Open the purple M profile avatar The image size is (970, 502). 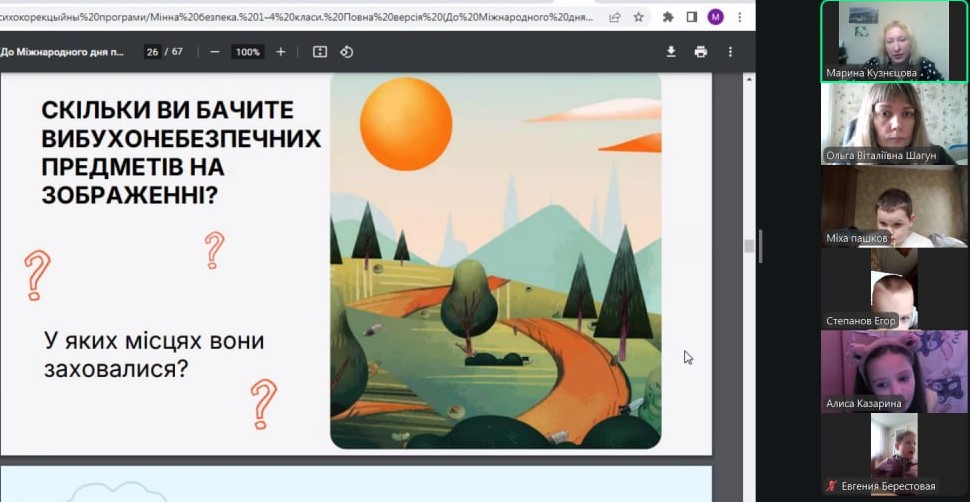(715, 17)
